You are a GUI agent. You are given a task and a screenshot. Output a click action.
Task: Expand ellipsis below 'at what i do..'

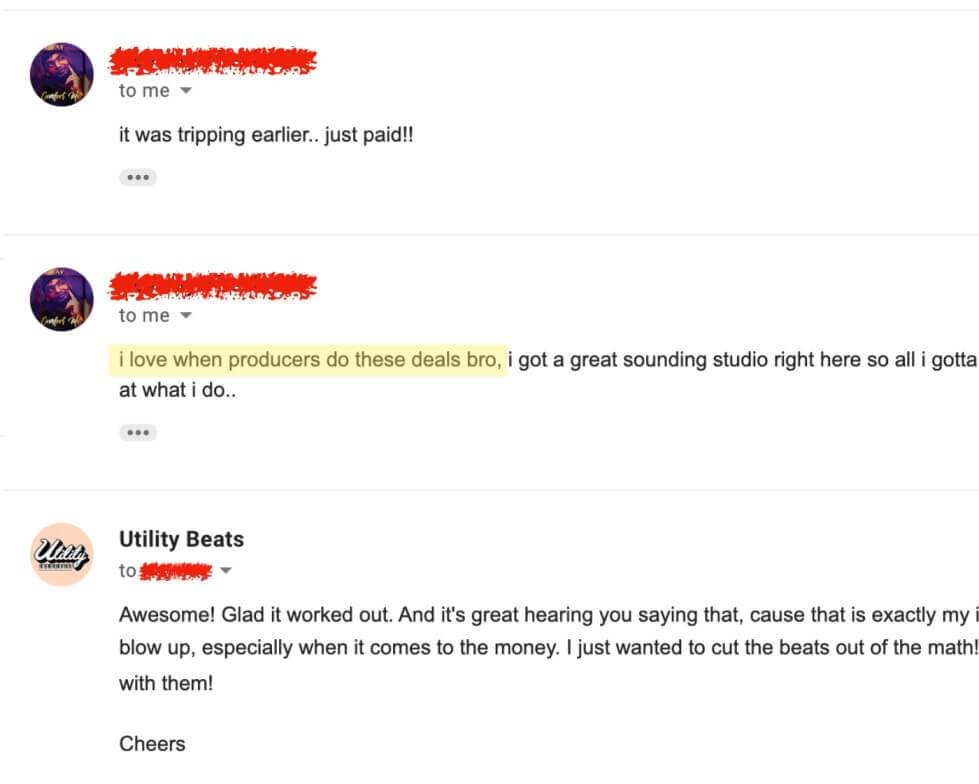(138, 433)
